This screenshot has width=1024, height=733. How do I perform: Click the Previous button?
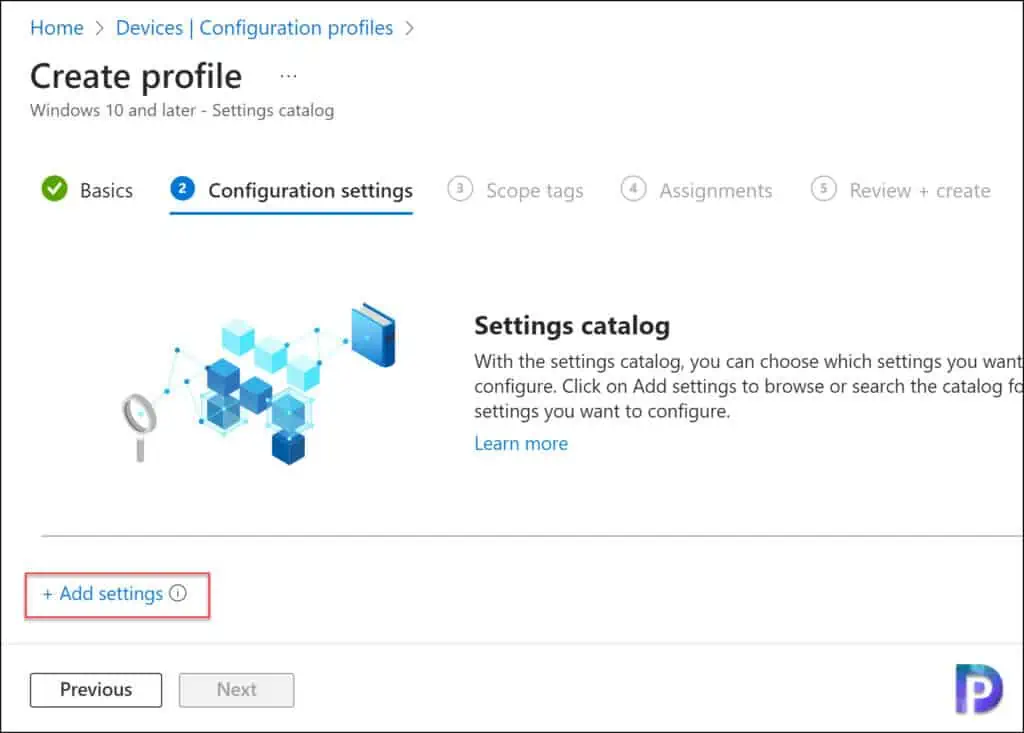click(96, 690)
